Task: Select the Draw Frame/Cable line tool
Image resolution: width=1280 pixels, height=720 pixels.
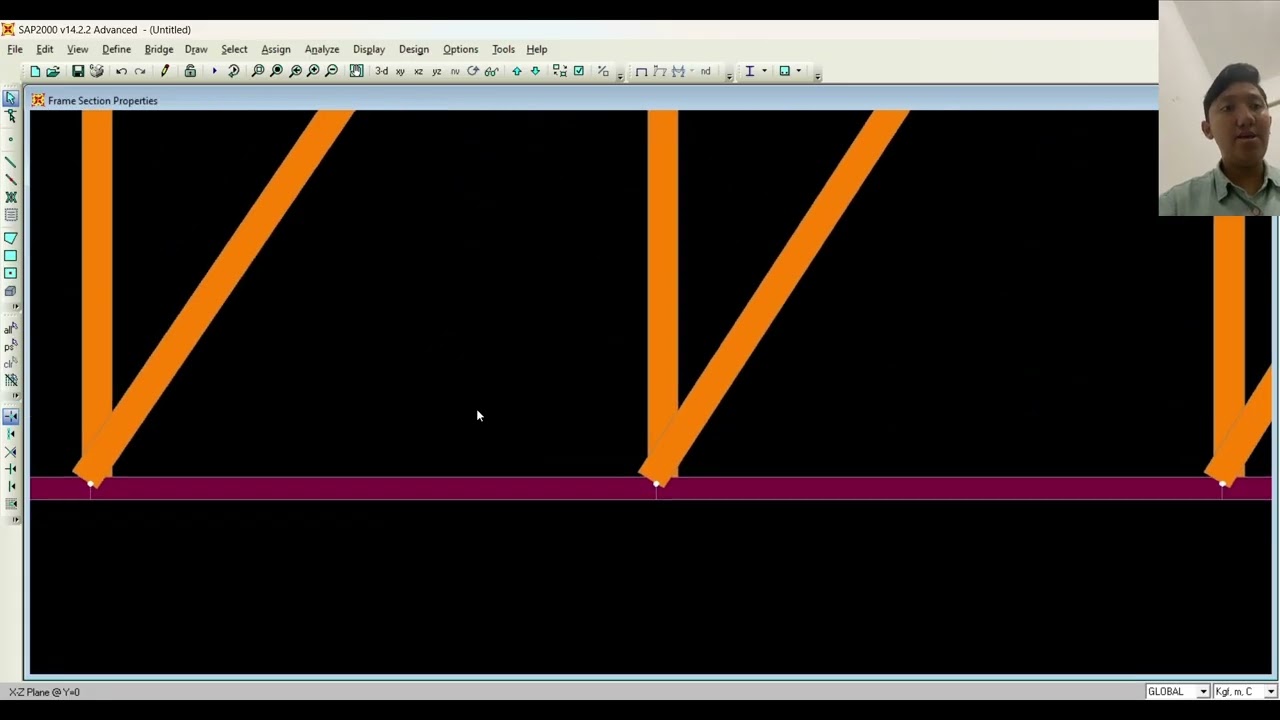Action: (x=11, y=162)
